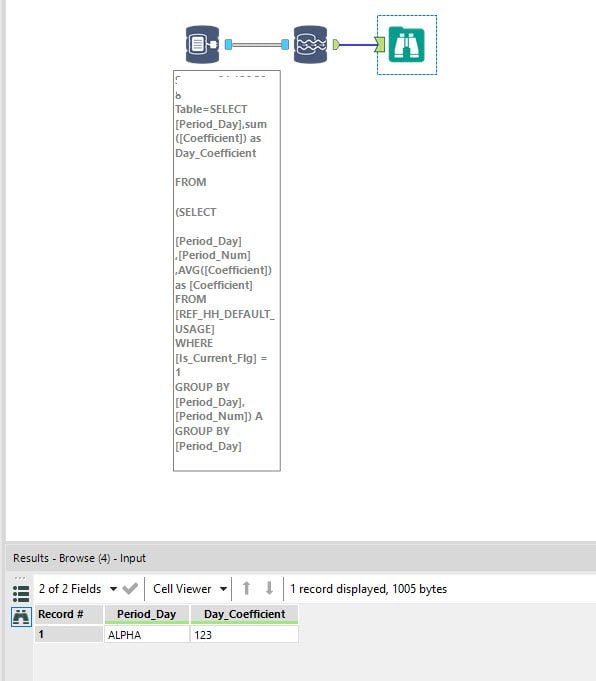Open the SQL query annotation box
Image resolution: width=596 pixels, height=681 pixels.
coord(227,271)
